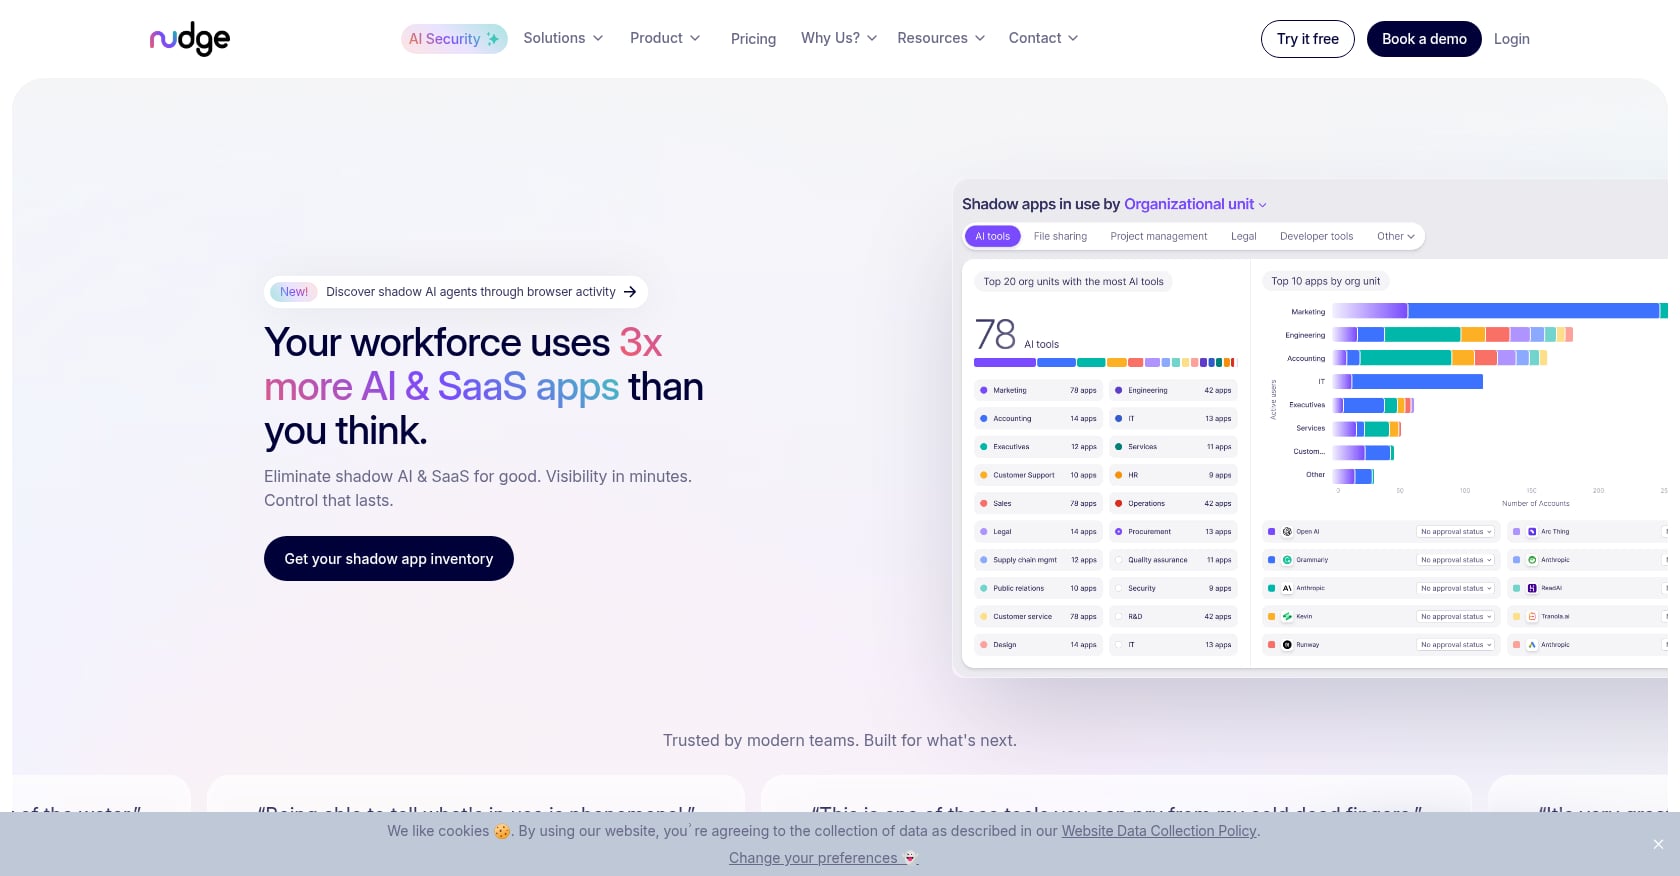Image resolution: width=1680 pixels, height=876 pixels.
Task: Click the Try it free button
Action: pyautogui.click(x=1308, y=39)
